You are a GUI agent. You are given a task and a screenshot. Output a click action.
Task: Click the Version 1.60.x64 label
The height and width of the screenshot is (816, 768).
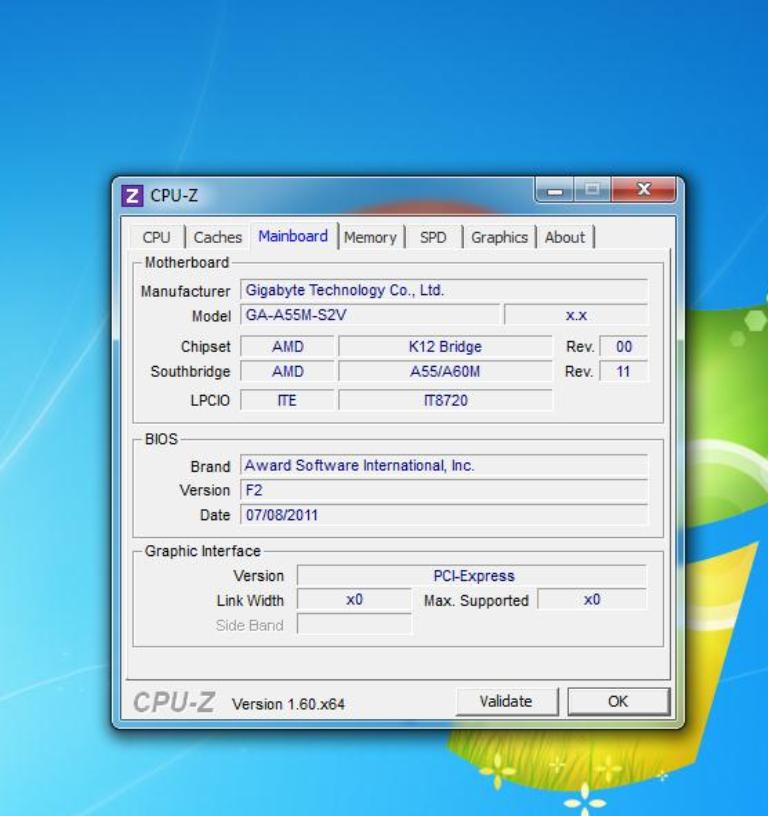point(288,704)
